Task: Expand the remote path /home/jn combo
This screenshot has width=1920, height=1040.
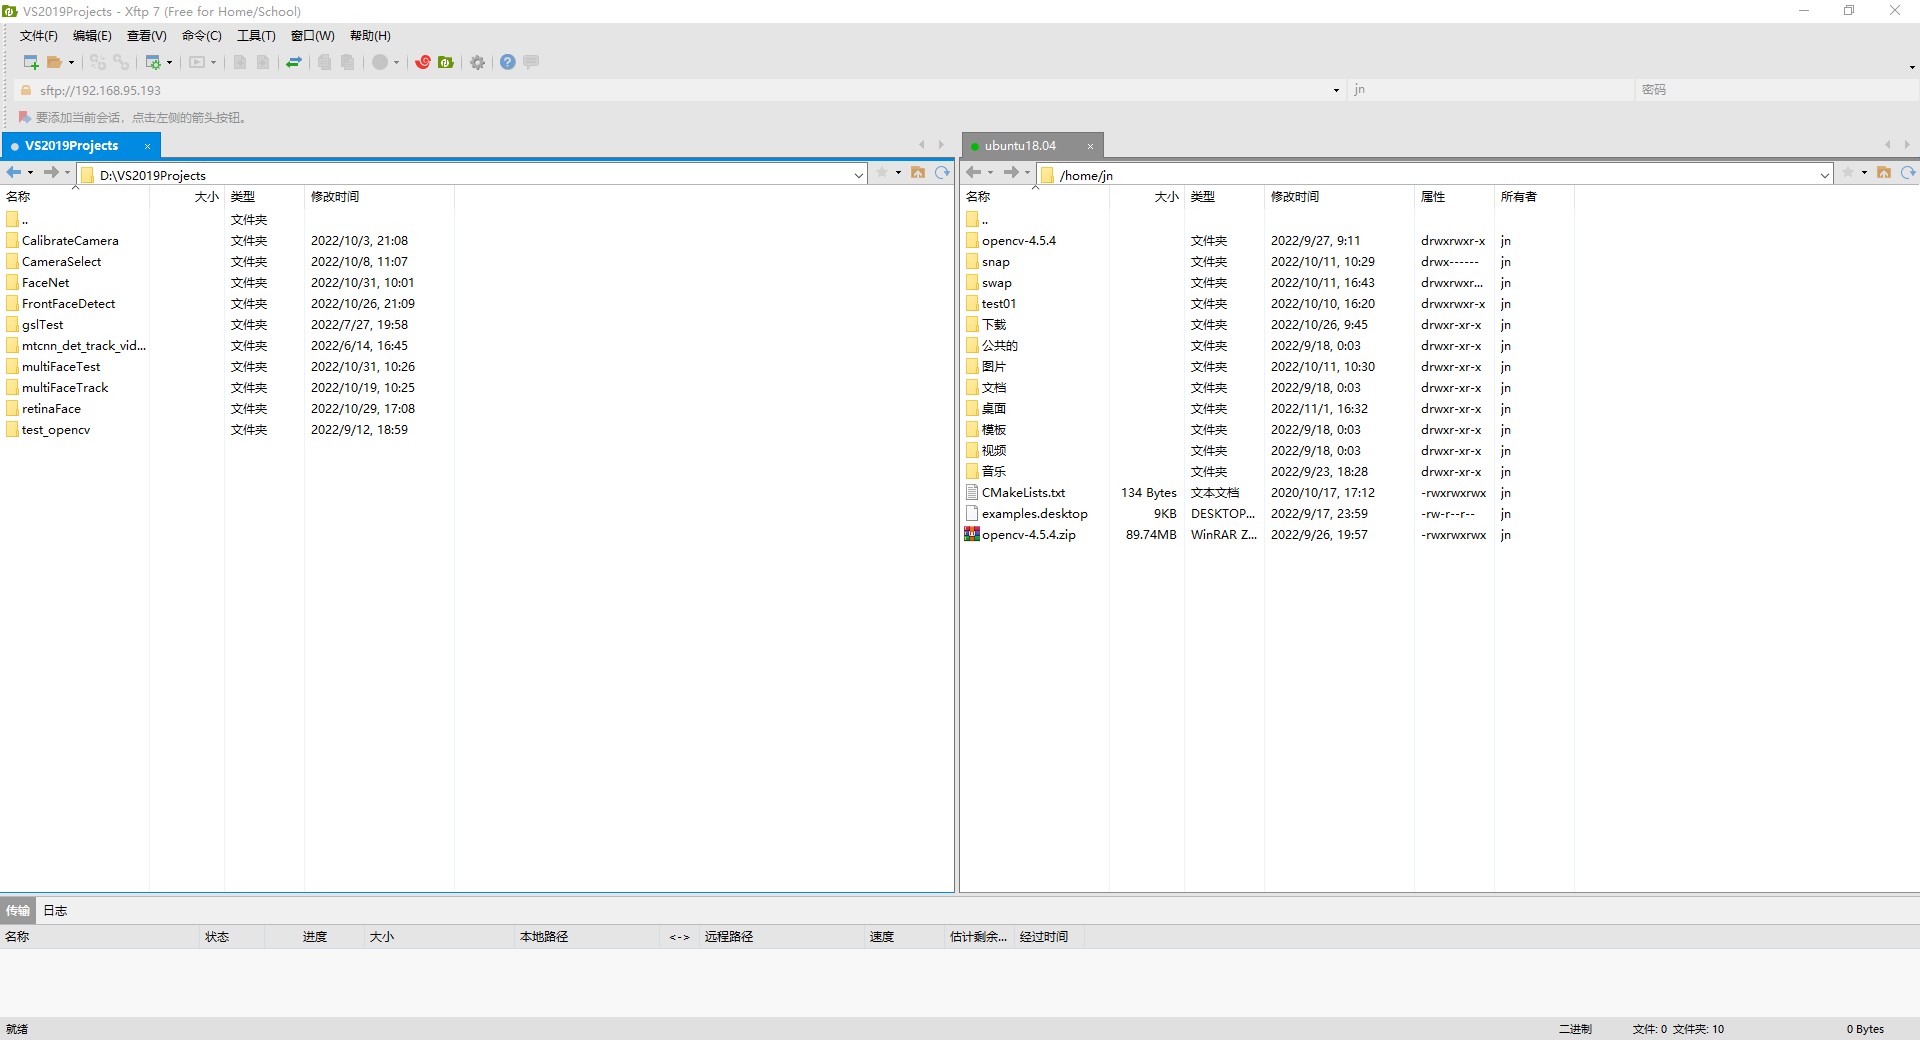Action: (1825, 175)
